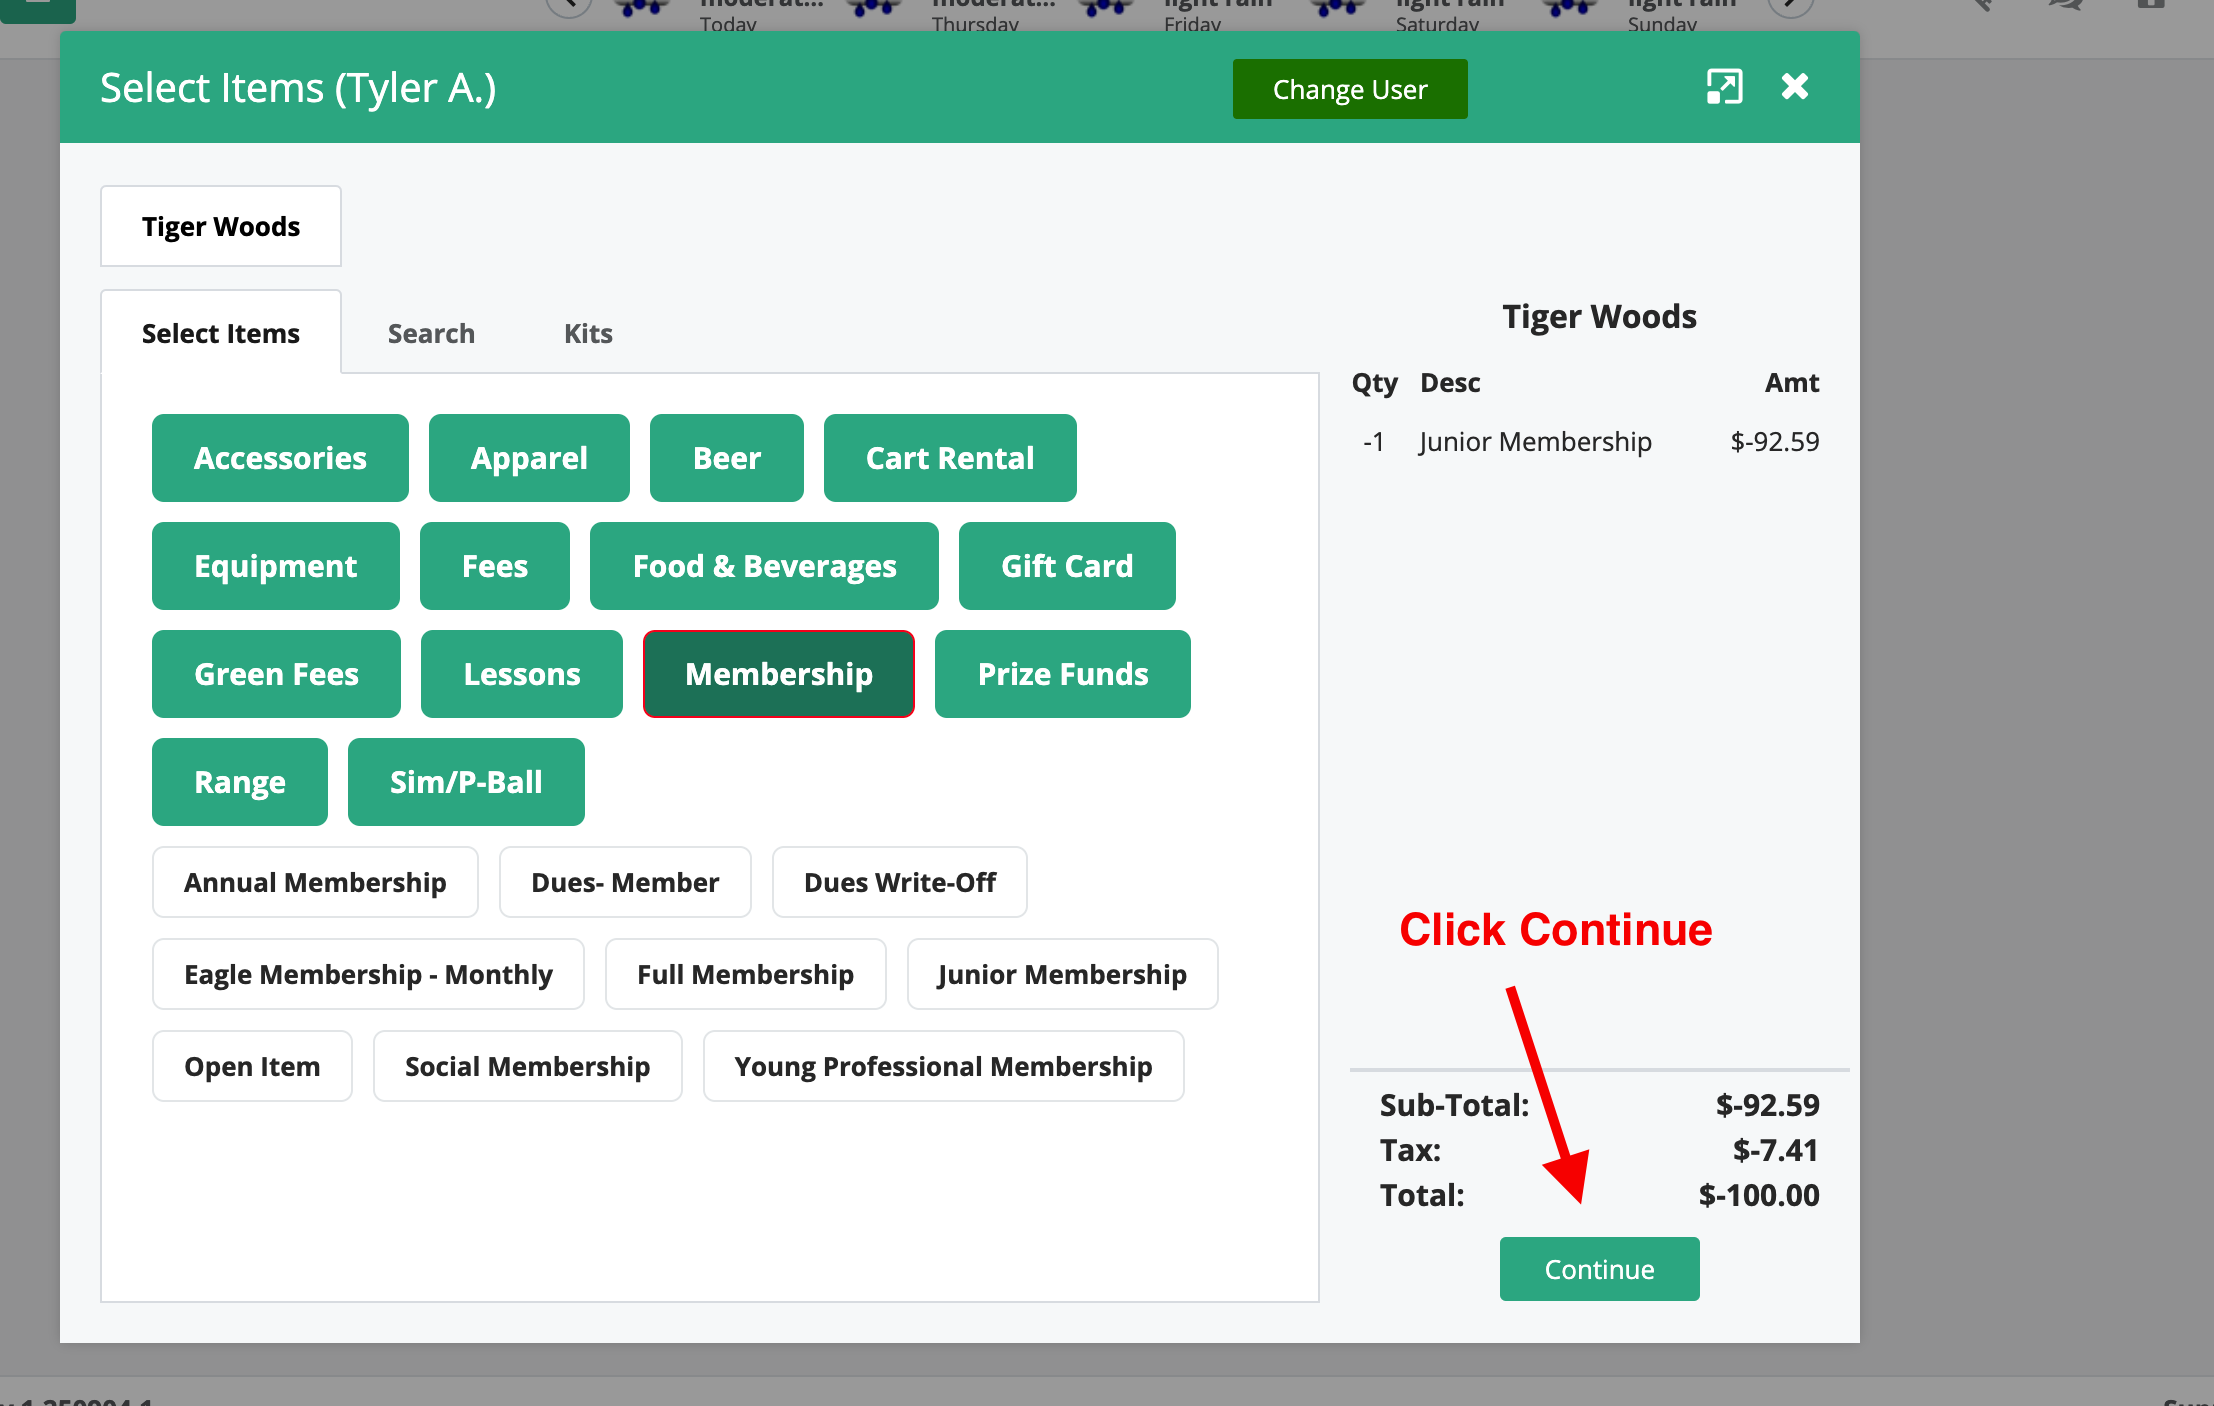The height and width of the screenshot is (1406, 2214).
Task: Add Annual Membership item
Action: point(314,882)
